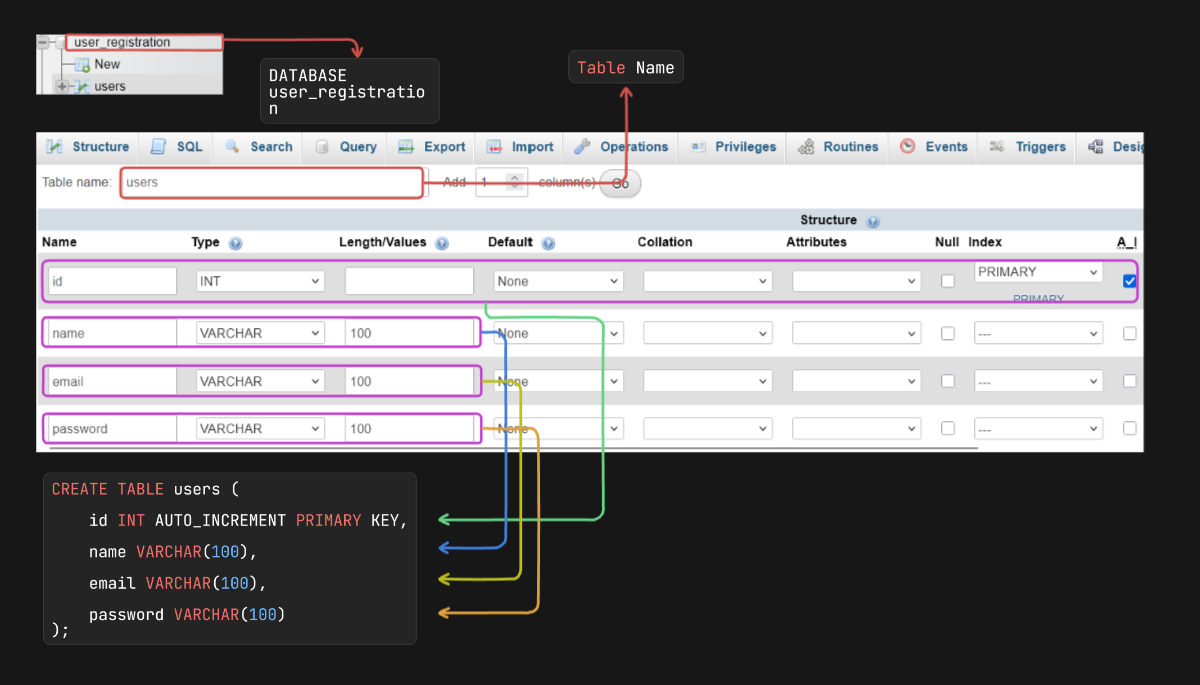1200x685 pixels.
Task: Open the Search tab
Action: (258, 147)
